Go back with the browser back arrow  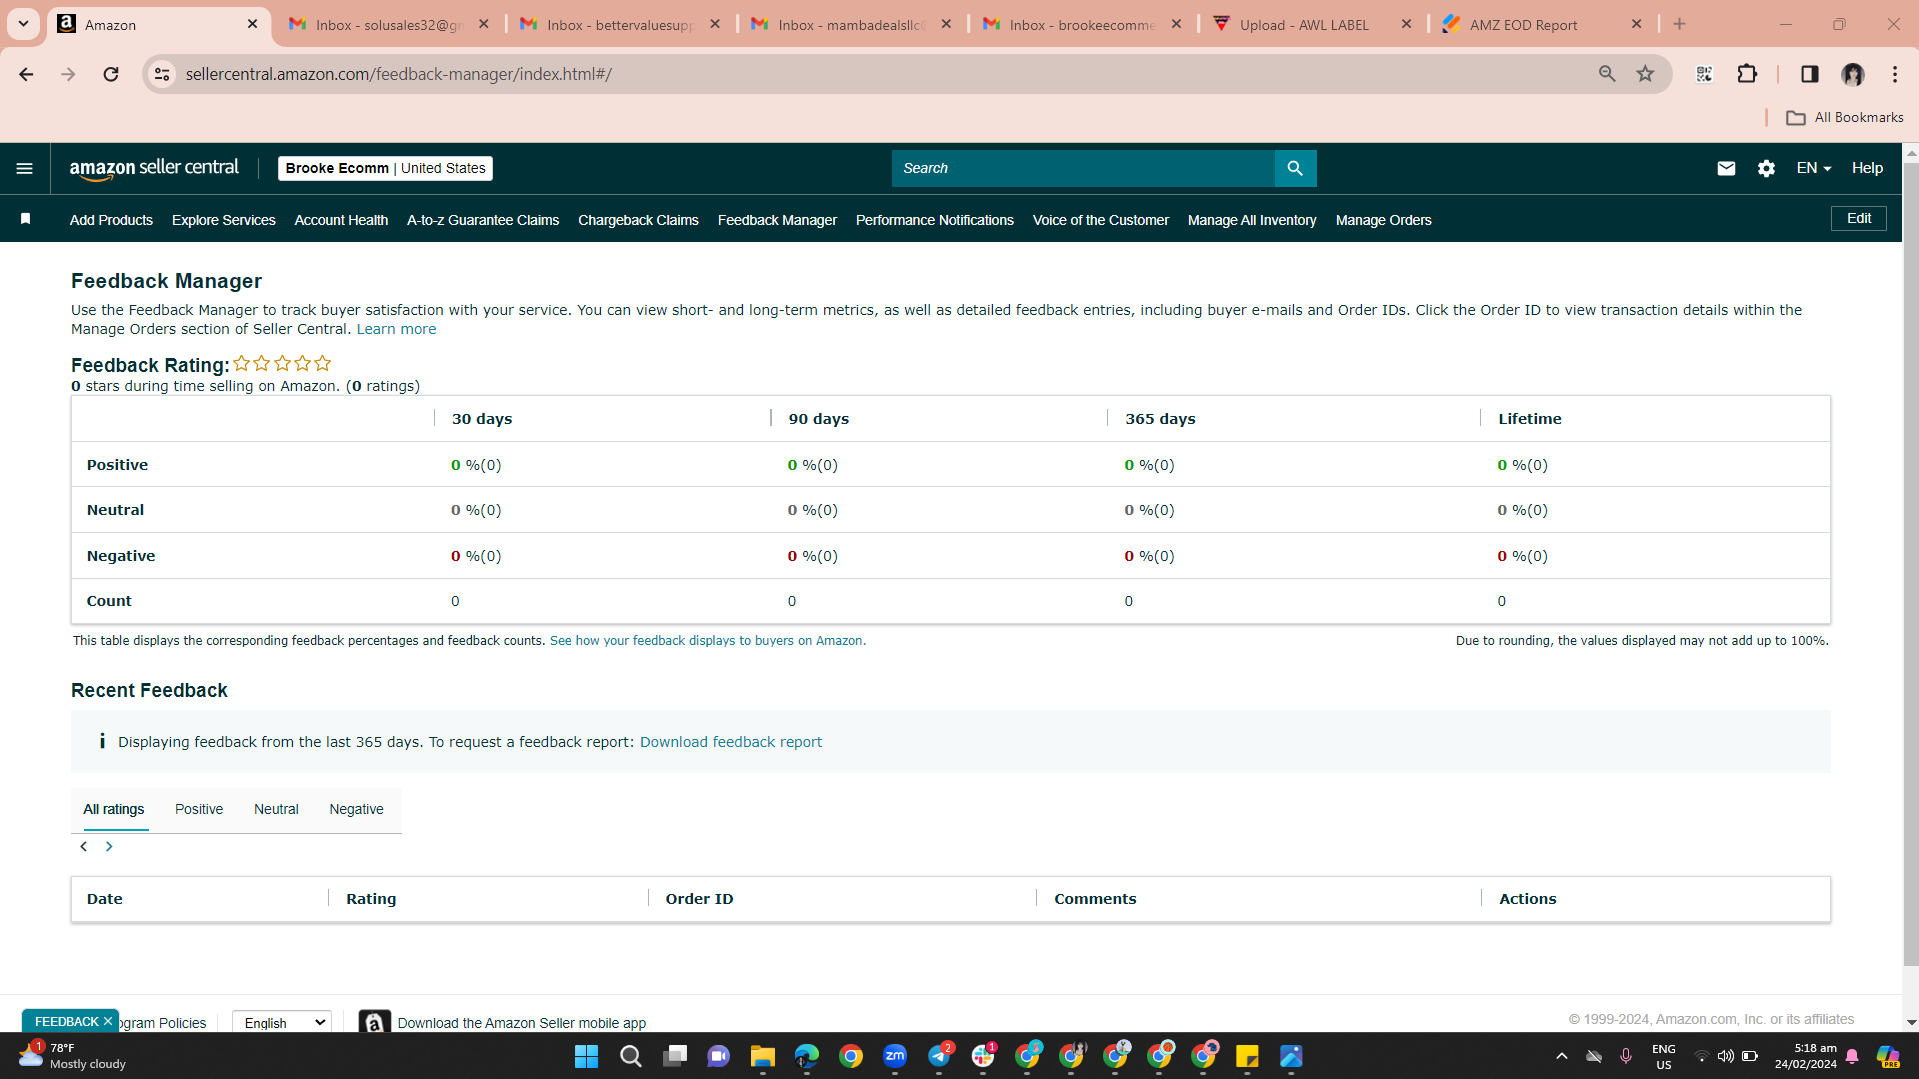click(x=26, y=74)
